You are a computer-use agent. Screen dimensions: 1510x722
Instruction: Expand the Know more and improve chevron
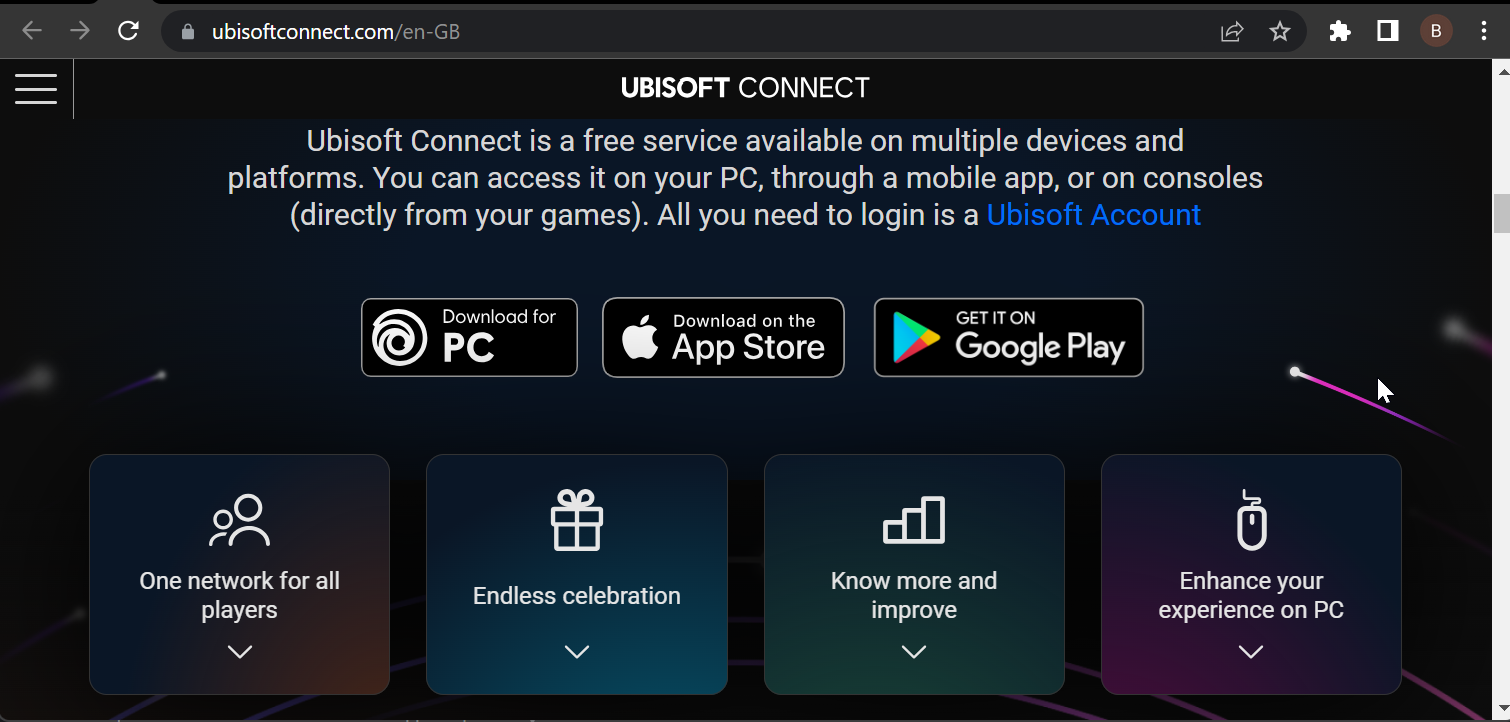[x=914, y=652]
